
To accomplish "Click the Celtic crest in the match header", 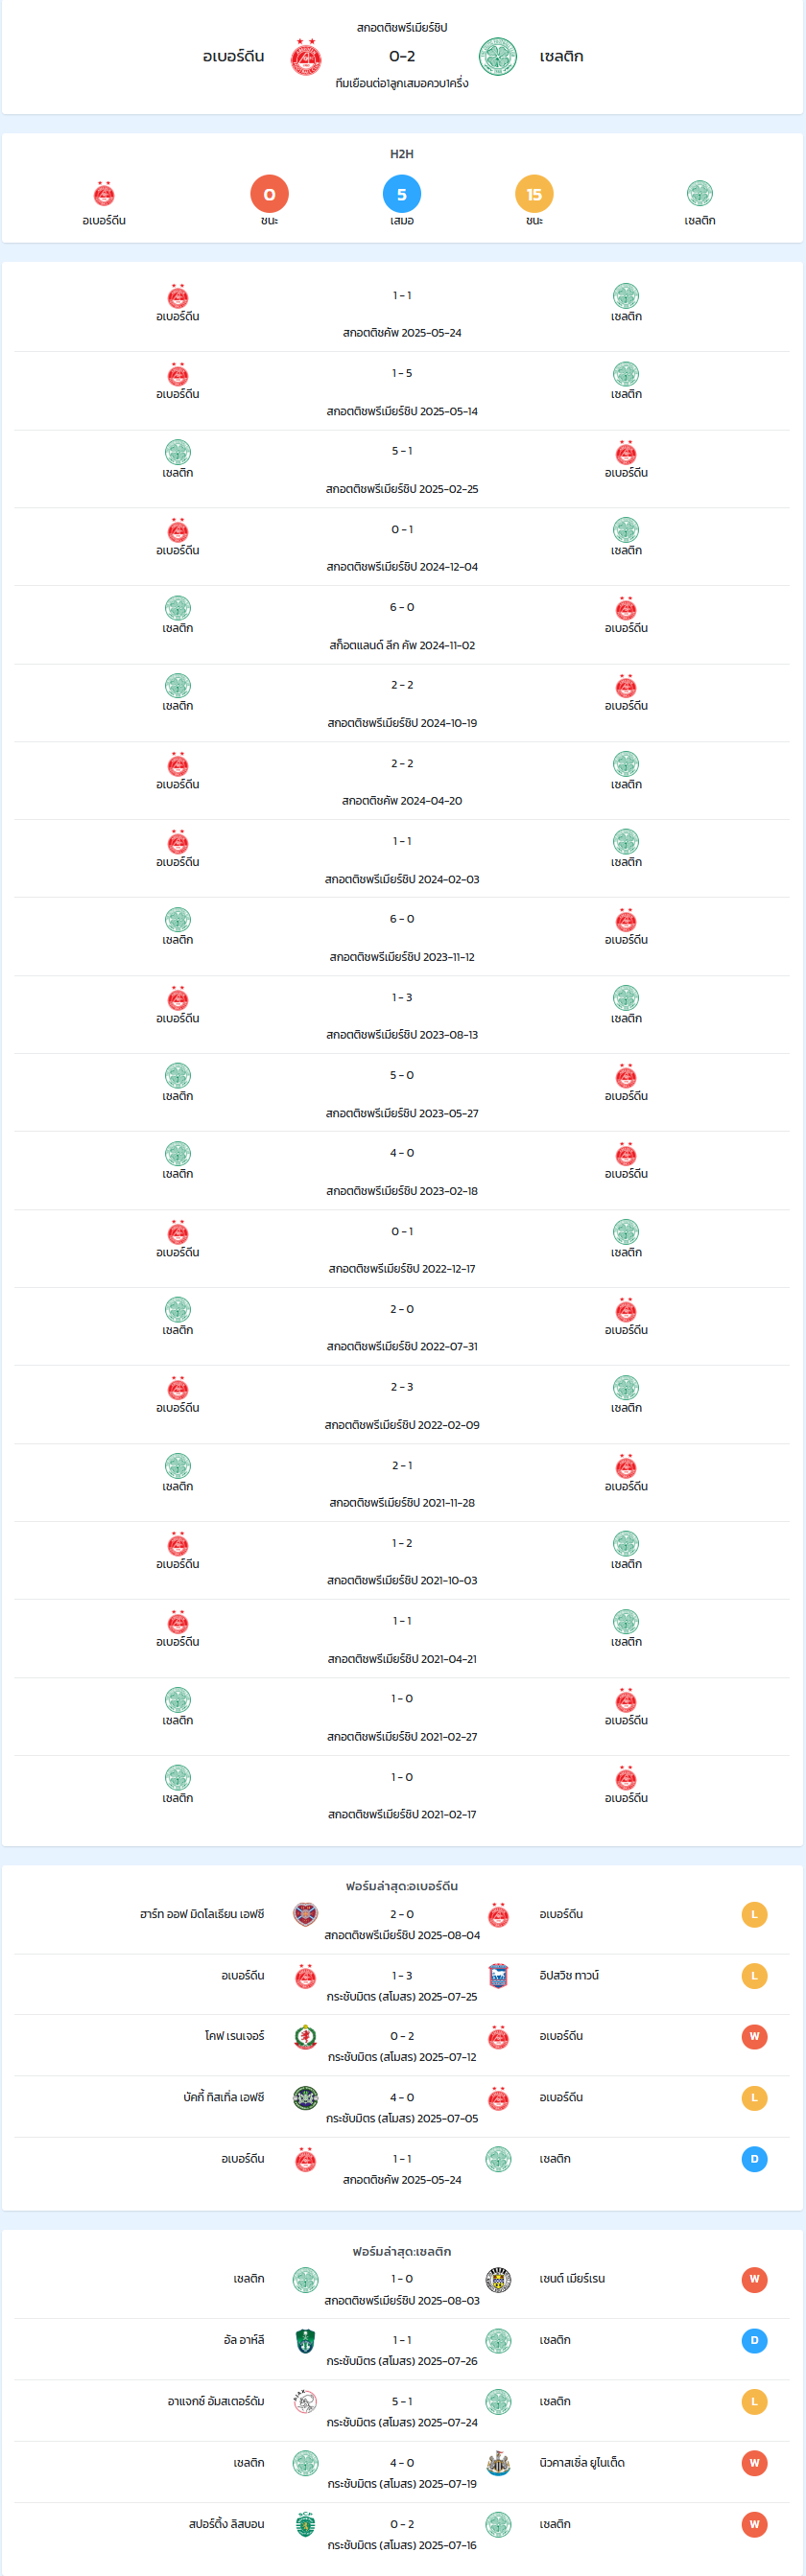I will point(498,57).
